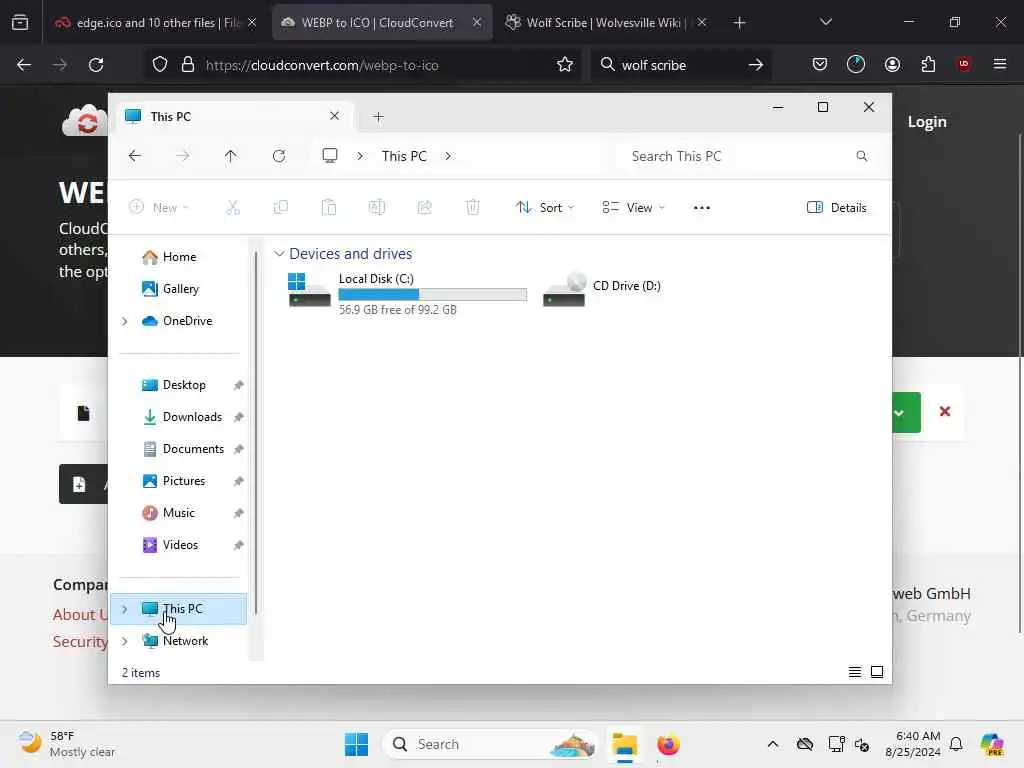Open the Firefox account icon
This screenshot has width=1024, height=768.
tap(892, 65)
